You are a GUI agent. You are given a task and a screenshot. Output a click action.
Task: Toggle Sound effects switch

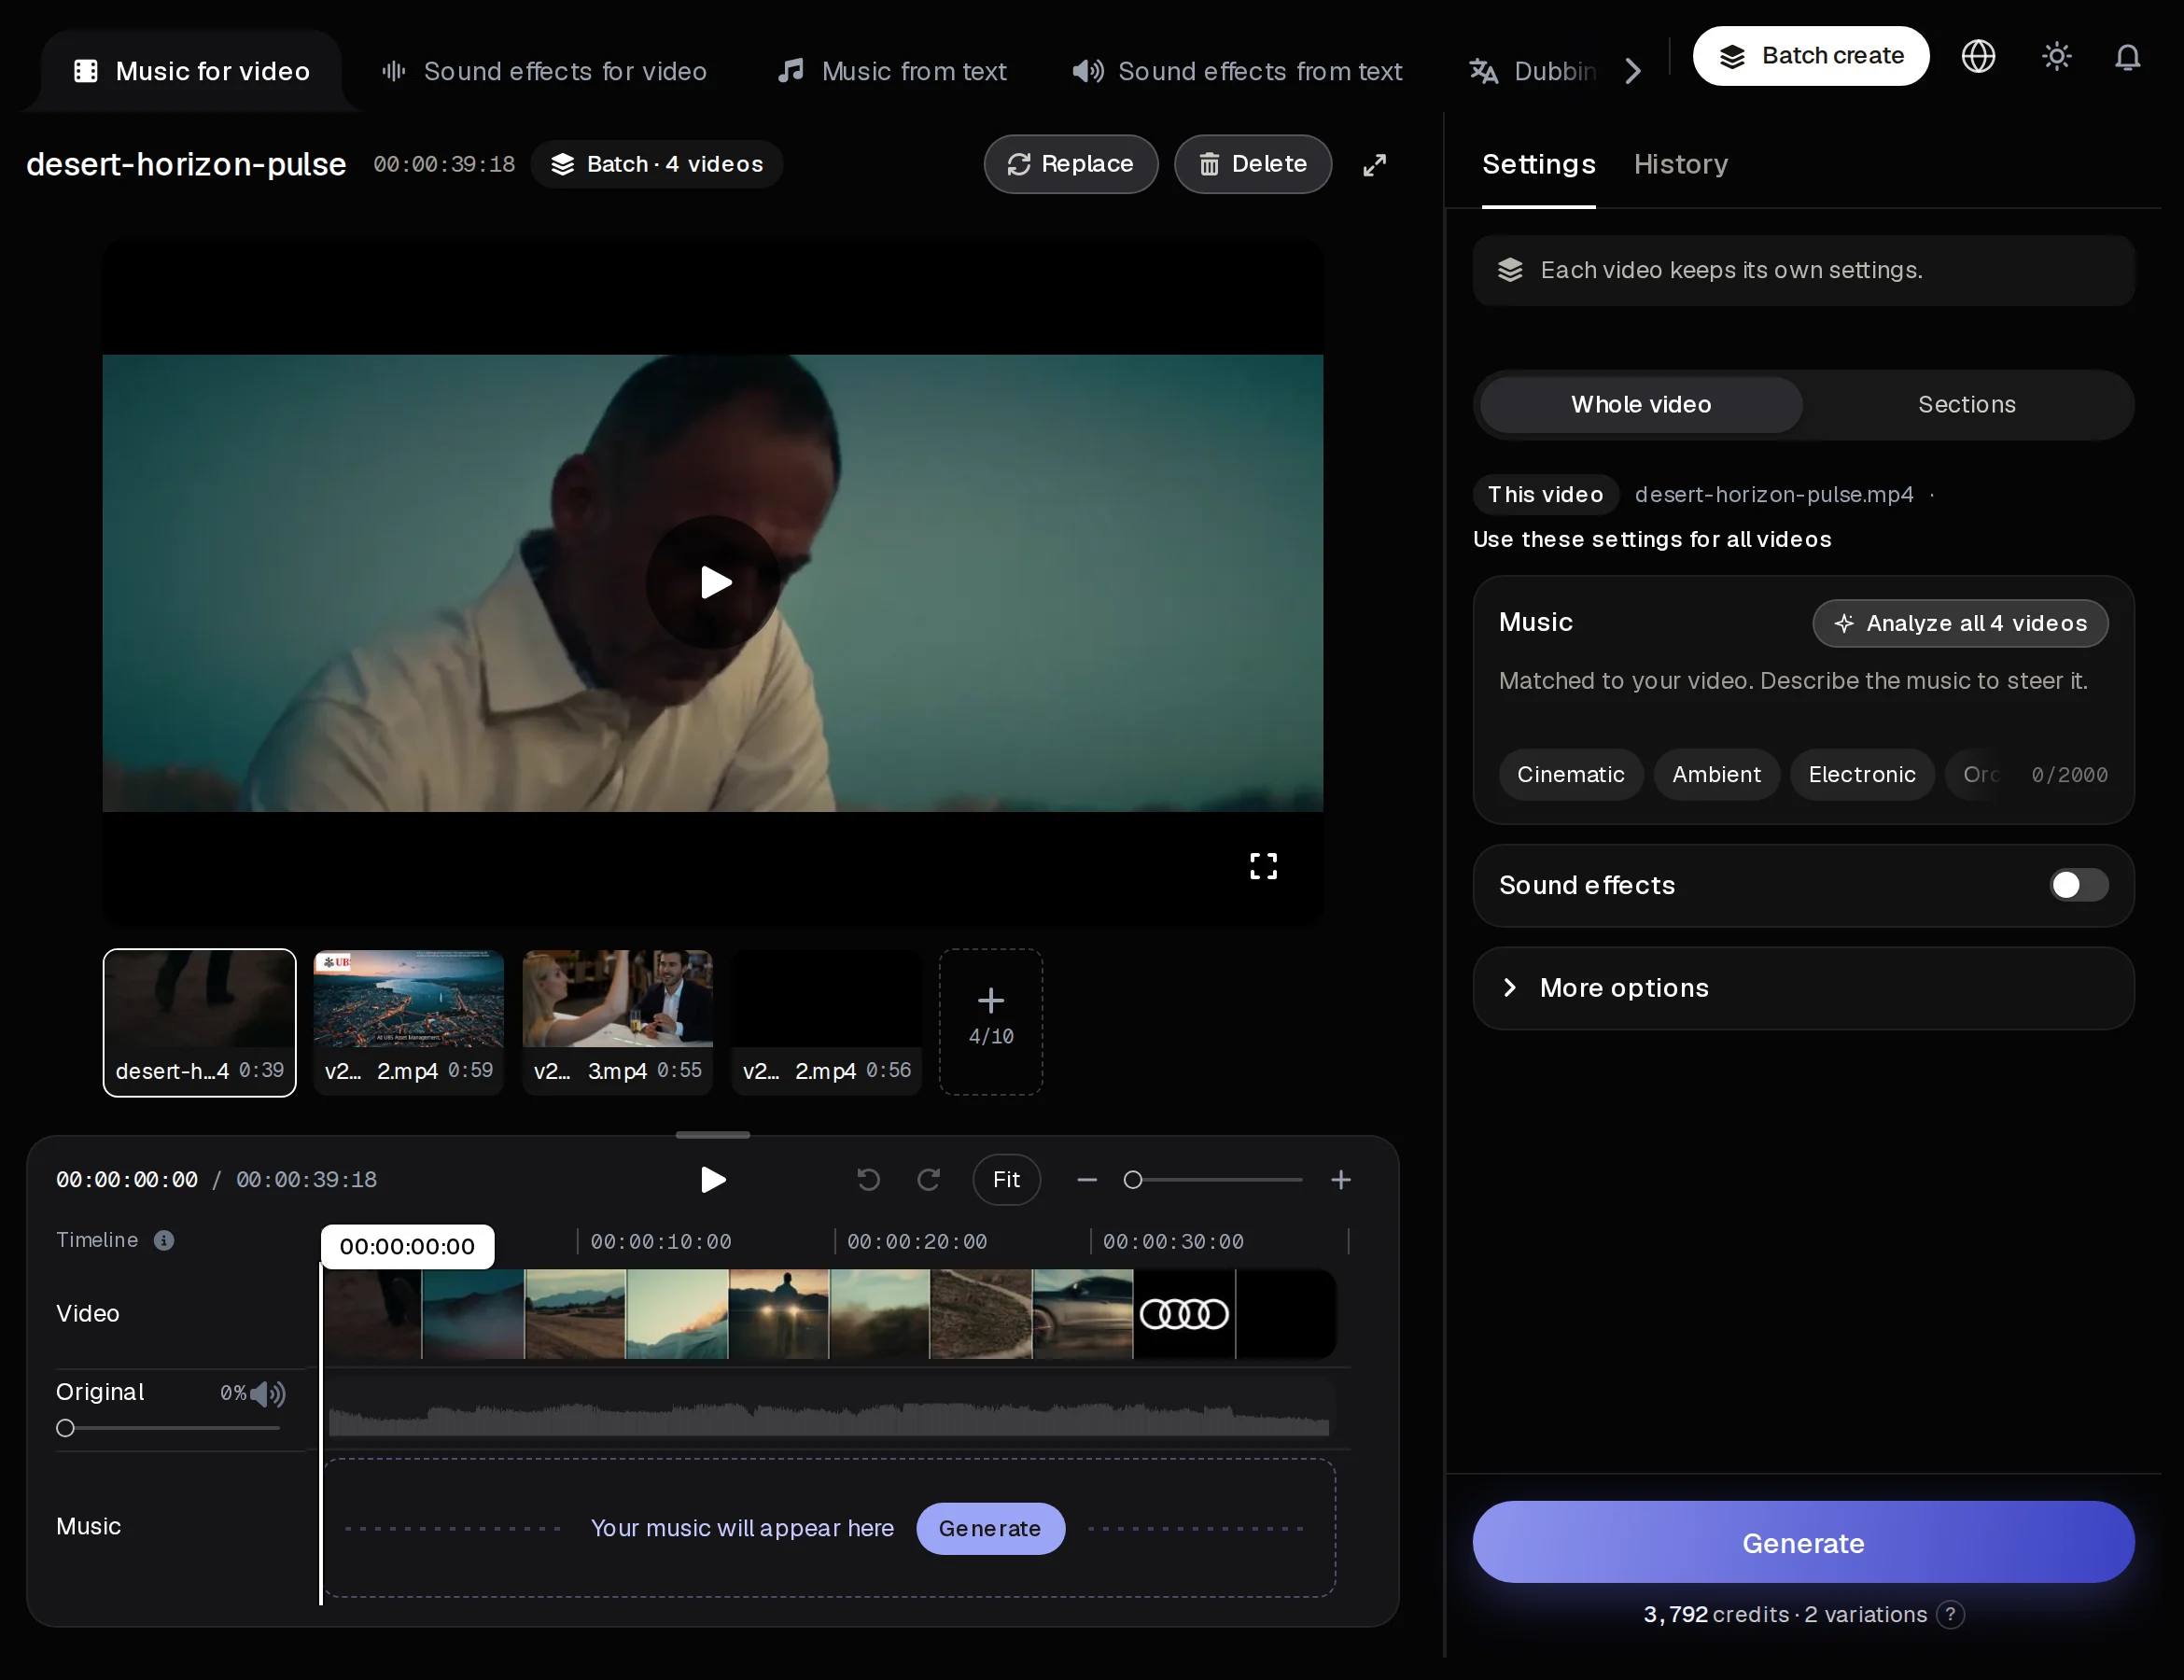tap(2078, 885)
